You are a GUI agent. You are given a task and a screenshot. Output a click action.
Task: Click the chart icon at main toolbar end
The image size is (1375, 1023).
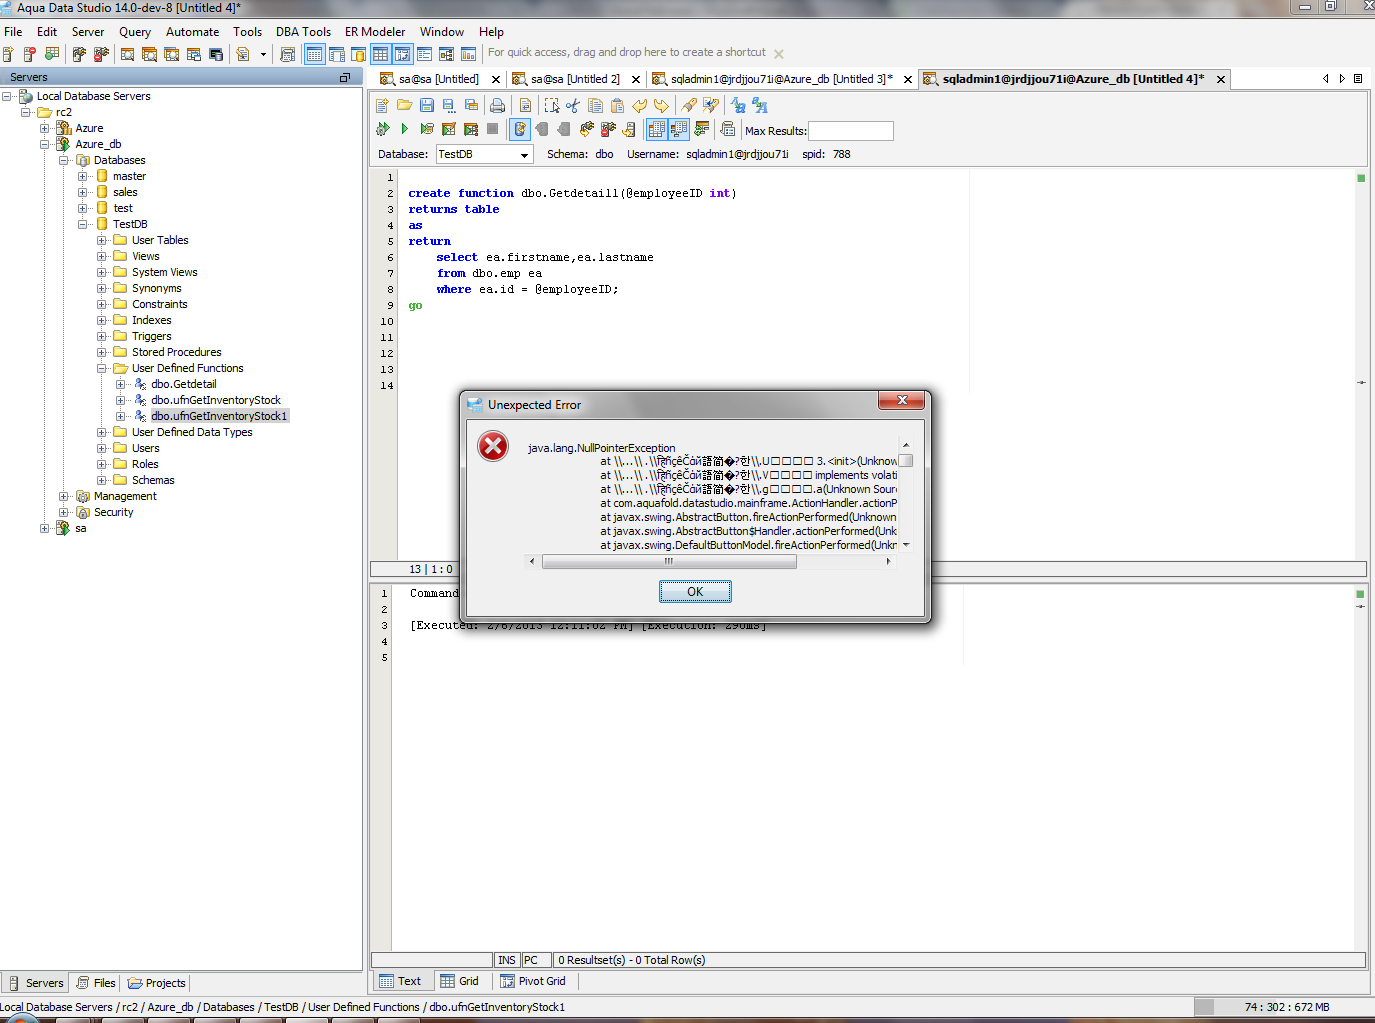click(x=468, y=54)
